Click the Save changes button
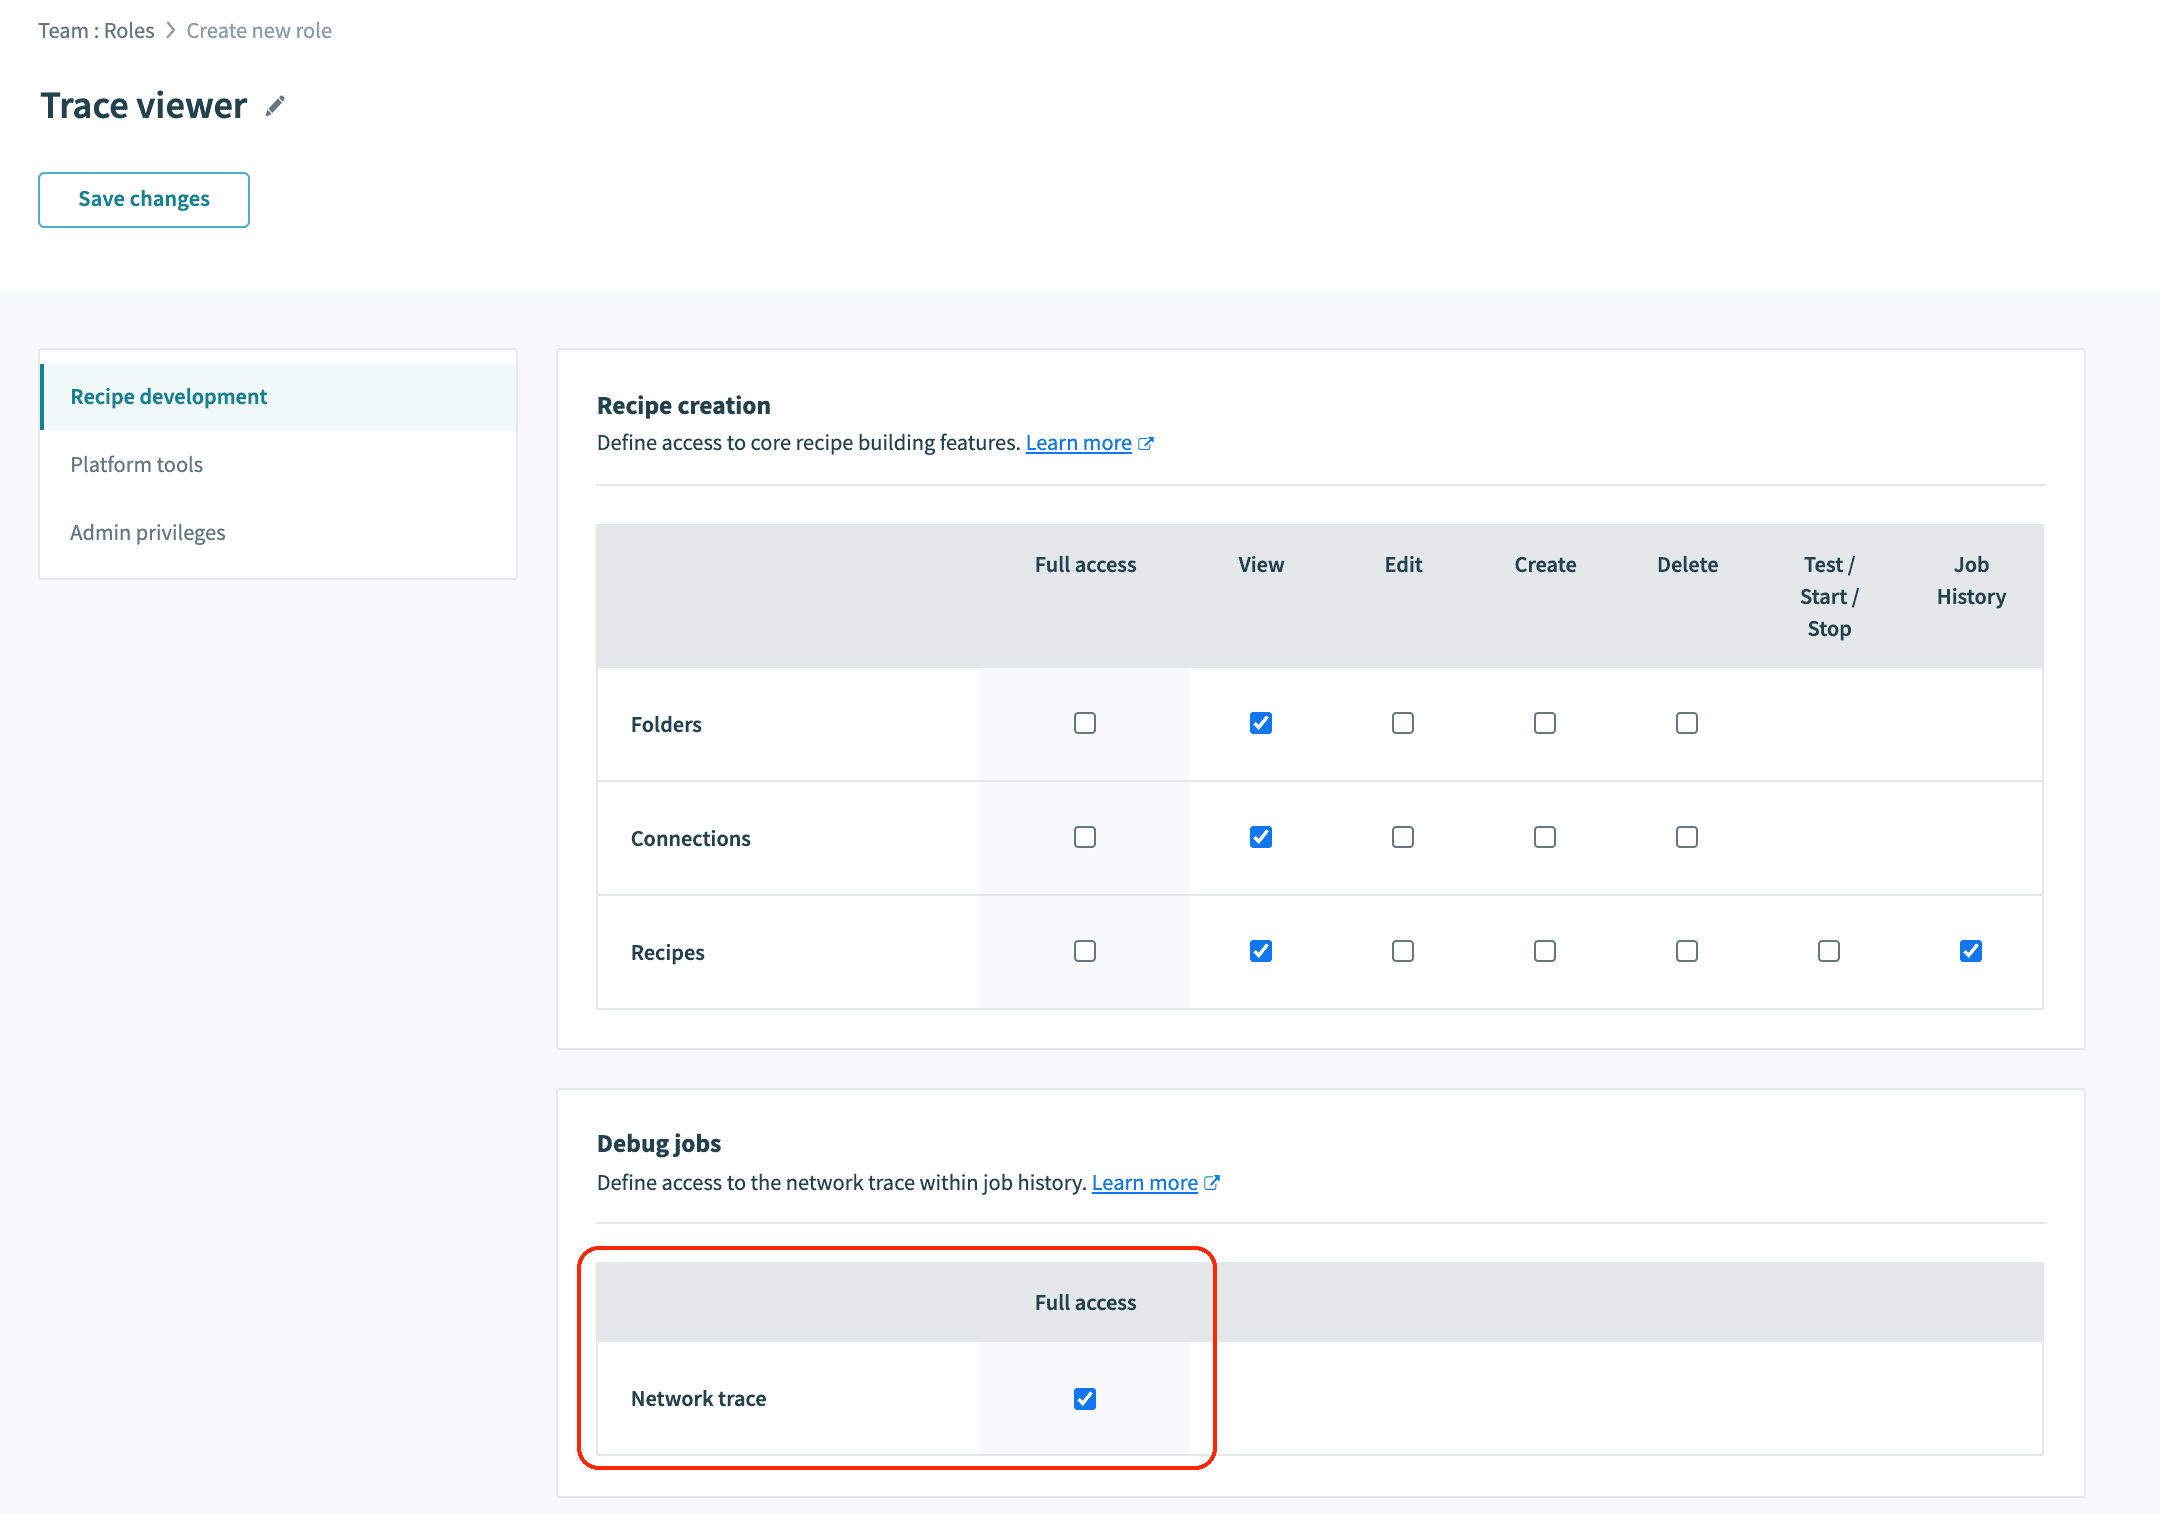 pos(143,199)
